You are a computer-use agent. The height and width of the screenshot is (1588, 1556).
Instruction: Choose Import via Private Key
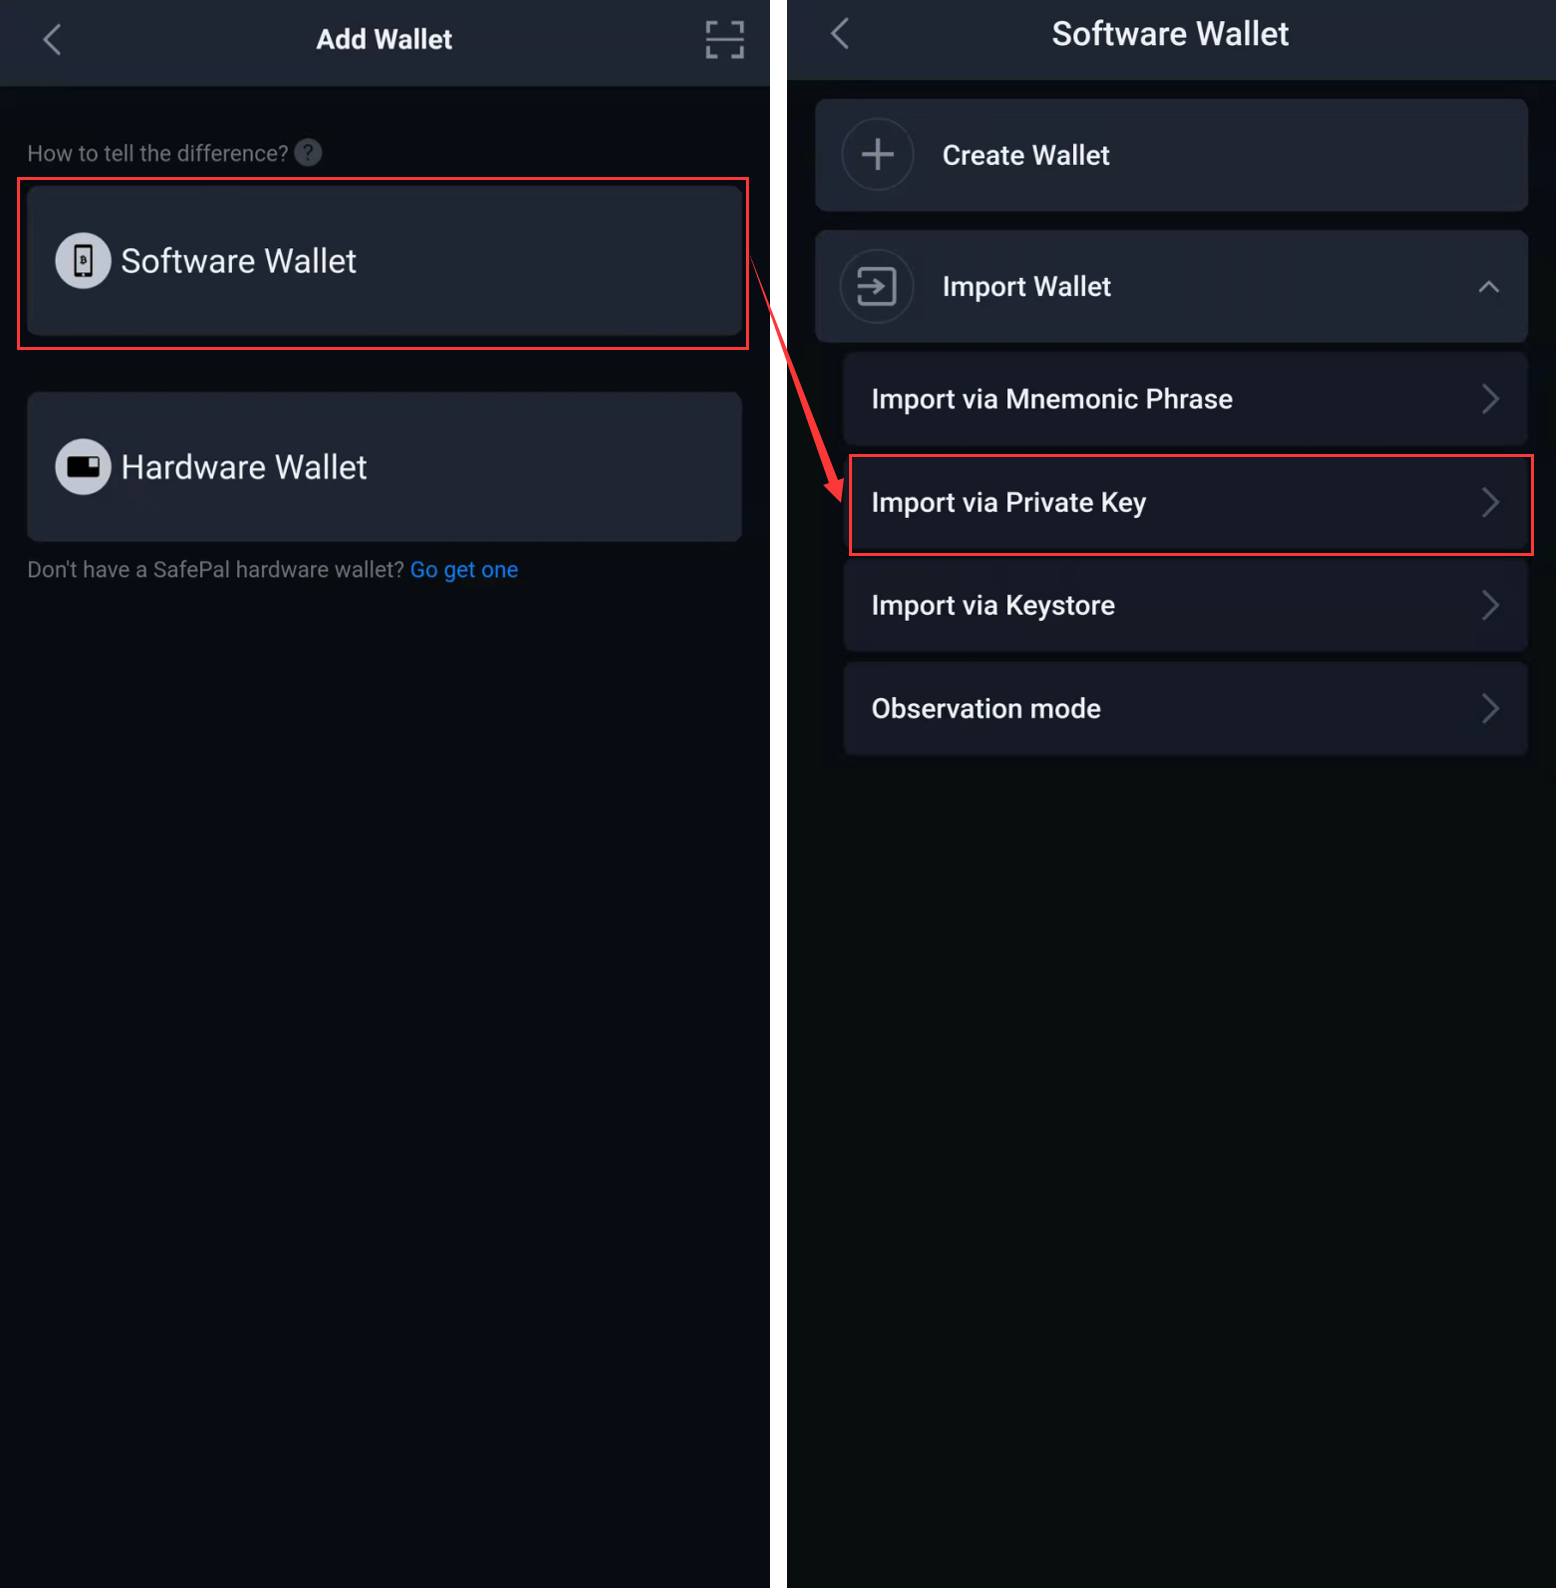(x=1009, y=503)
